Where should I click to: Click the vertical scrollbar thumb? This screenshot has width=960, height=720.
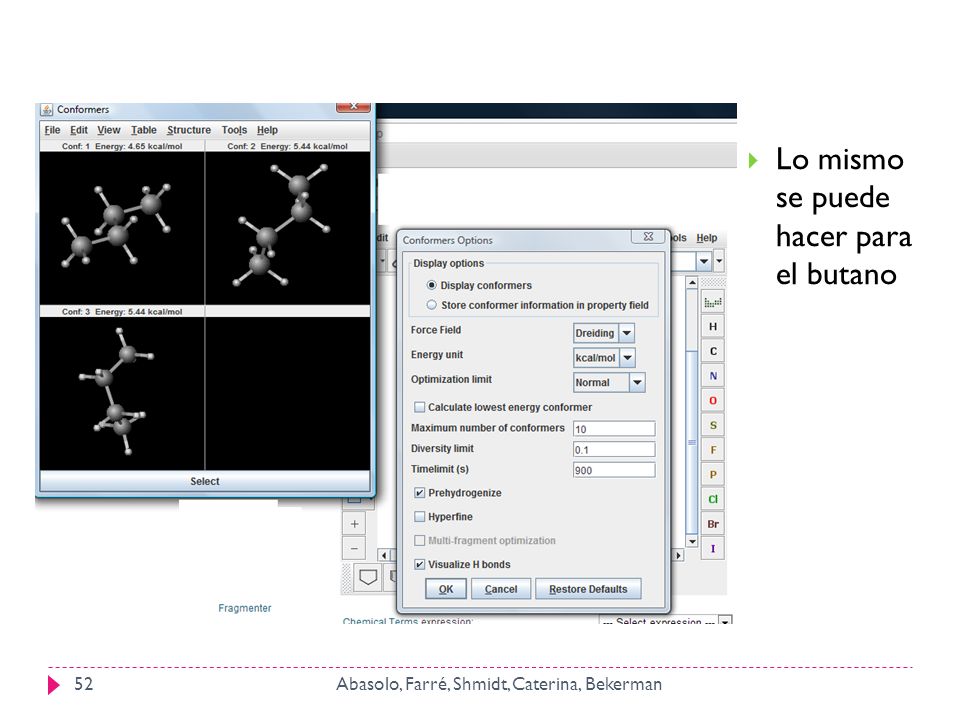click(692, 442)
